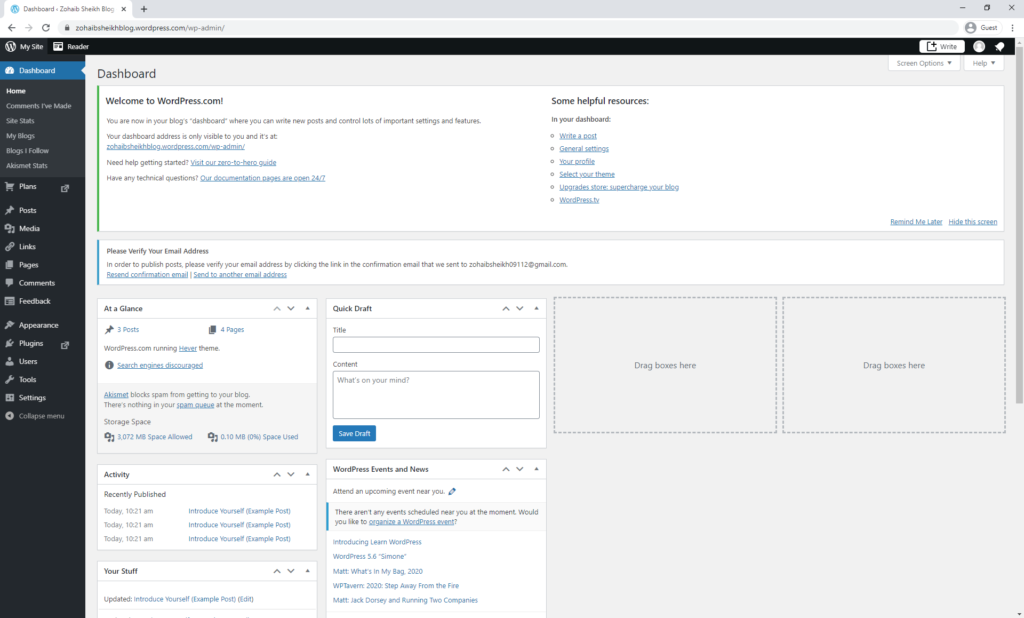Open the 3 Posts link
The image size is (1024, 618).
click(x=128, y=330)
